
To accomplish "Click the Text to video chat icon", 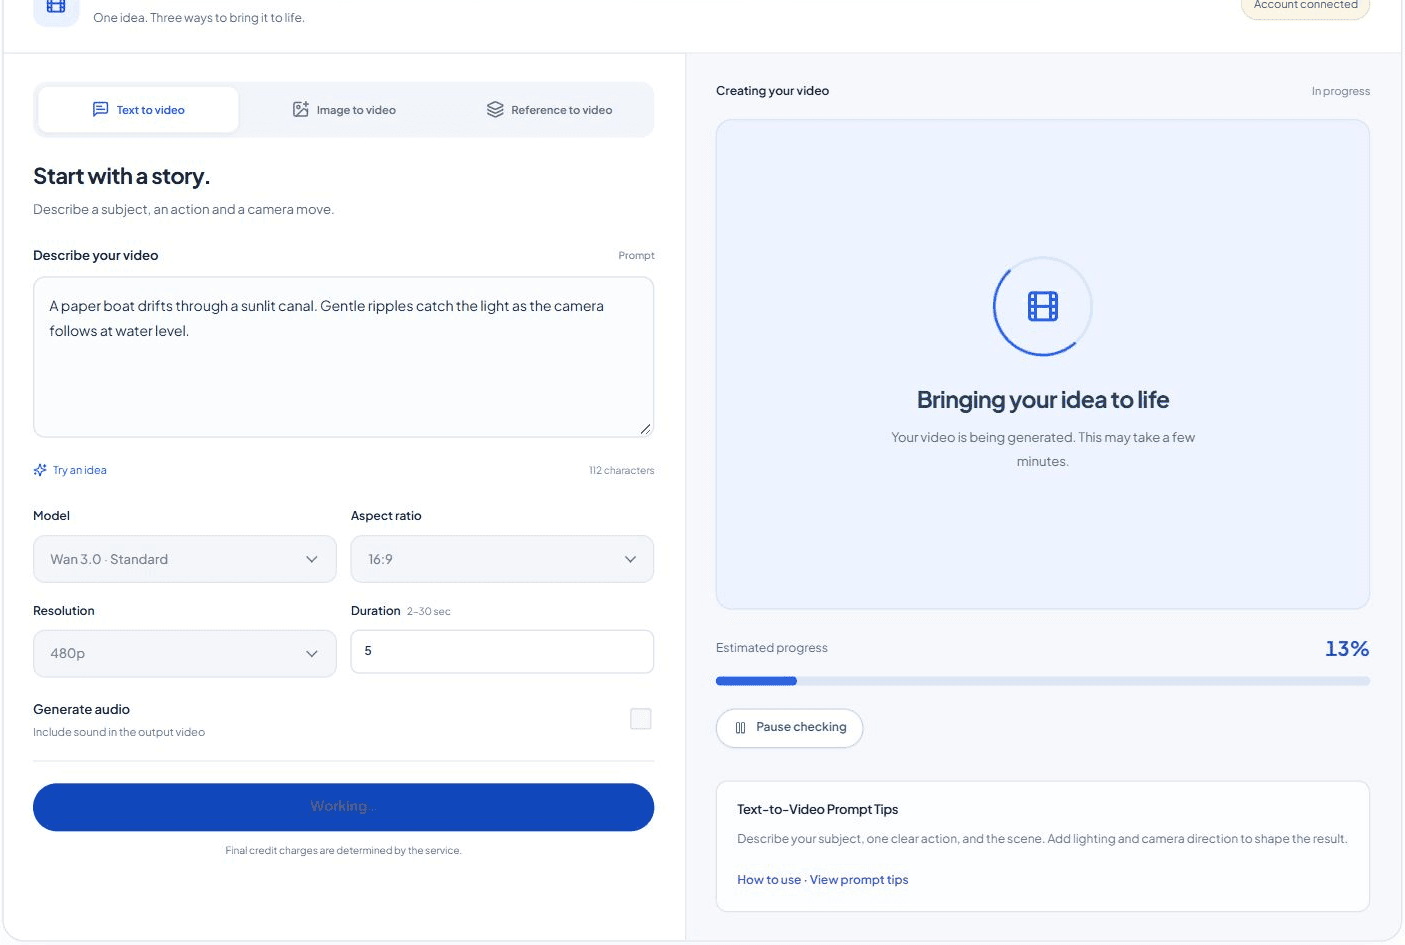I will pyautogui.click(x=100, y=109).
